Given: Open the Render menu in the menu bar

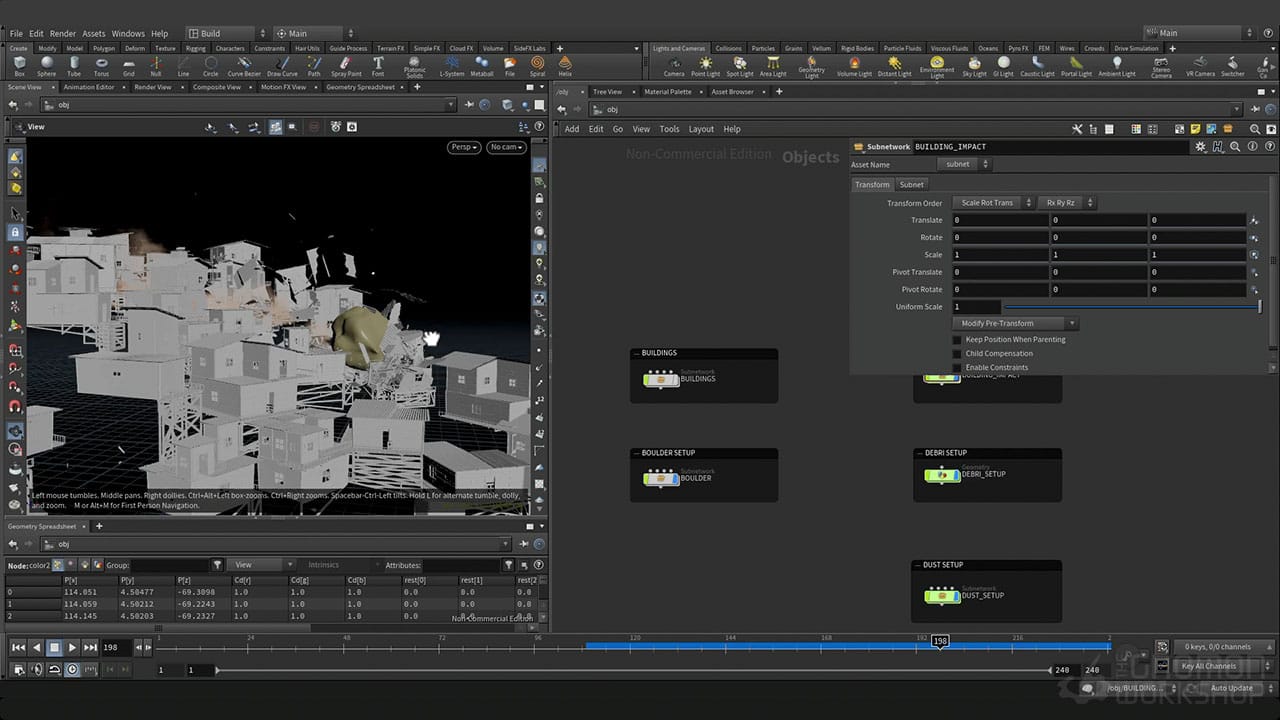Looking at the screenshot, I should (x=65, y=31).
